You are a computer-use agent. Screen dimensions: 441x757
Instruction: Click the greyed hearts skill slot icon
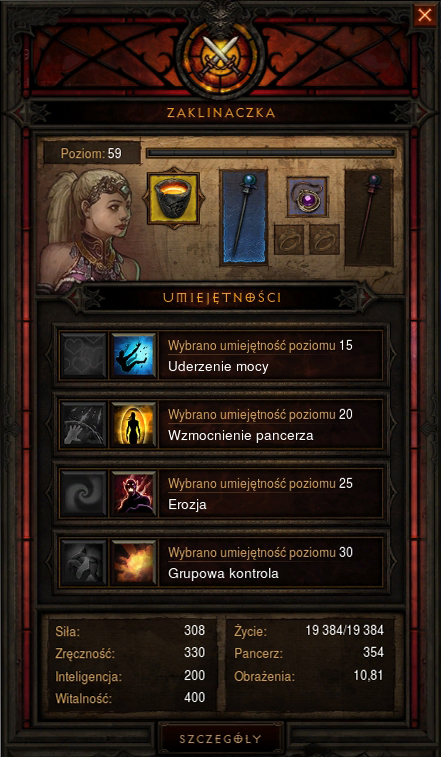83,355
